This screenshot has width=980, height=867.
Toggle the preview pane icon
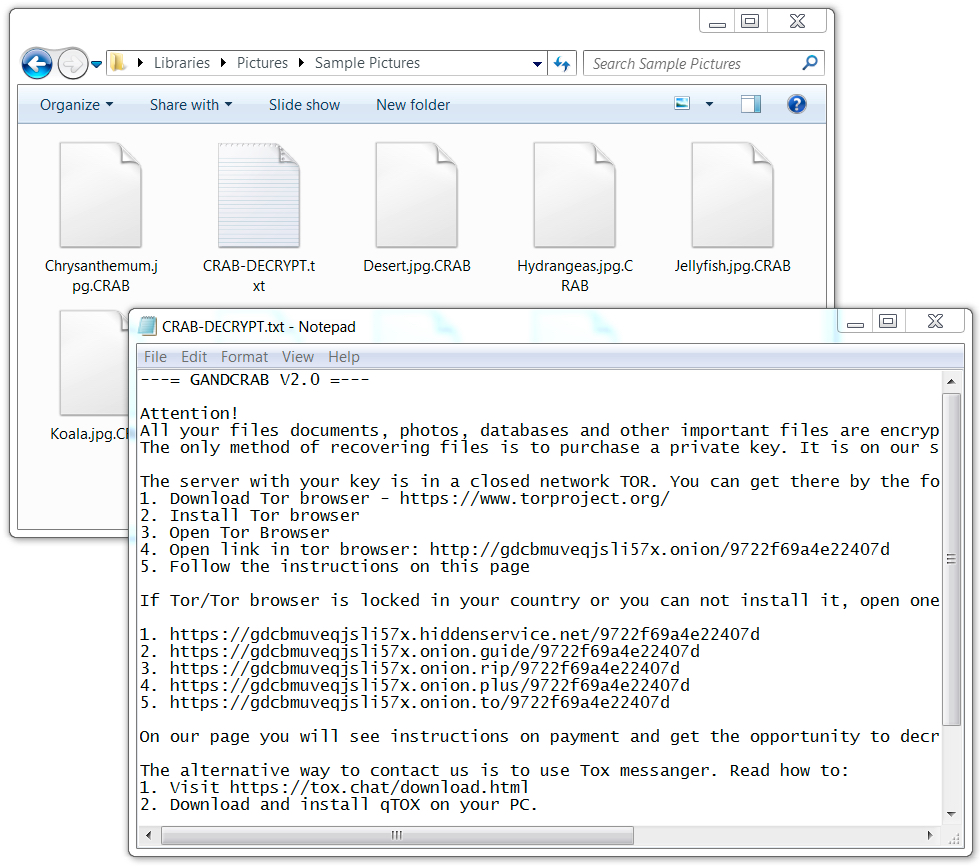click(x=751, y=104)
